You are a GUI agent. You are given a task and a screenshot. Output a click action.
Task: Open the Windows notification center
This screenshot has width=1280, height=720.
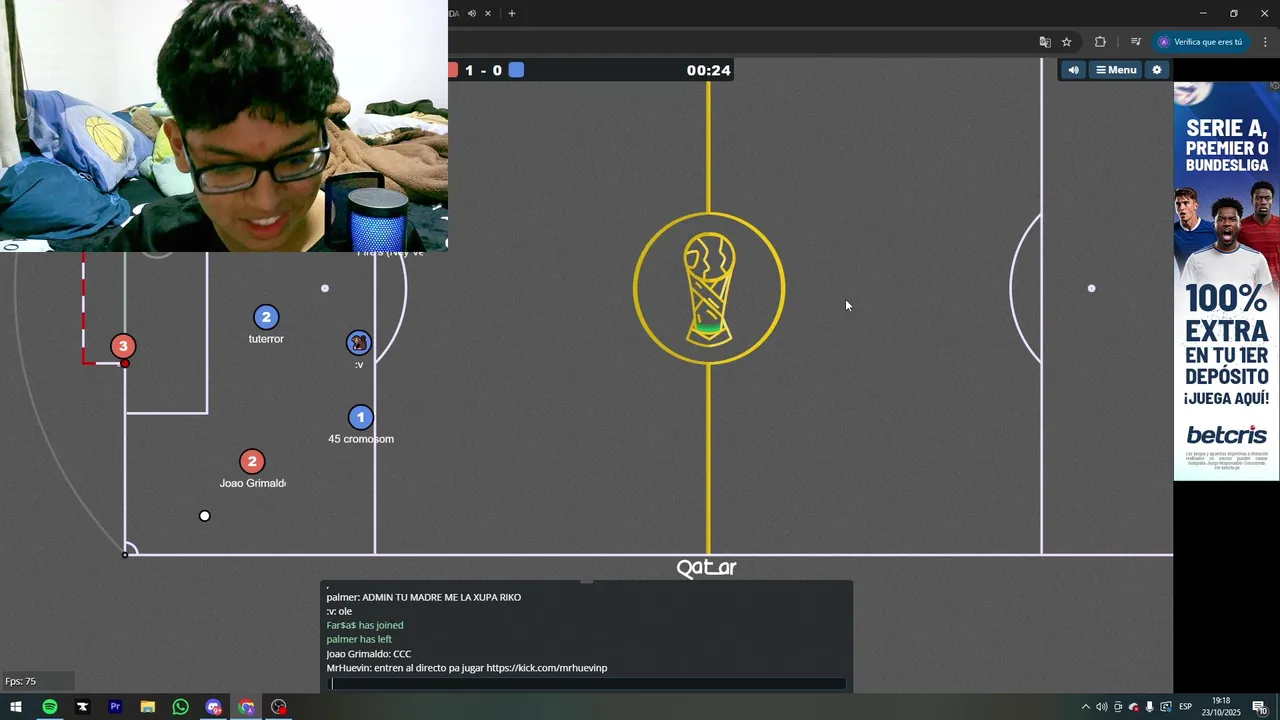tap(1260, 708)
